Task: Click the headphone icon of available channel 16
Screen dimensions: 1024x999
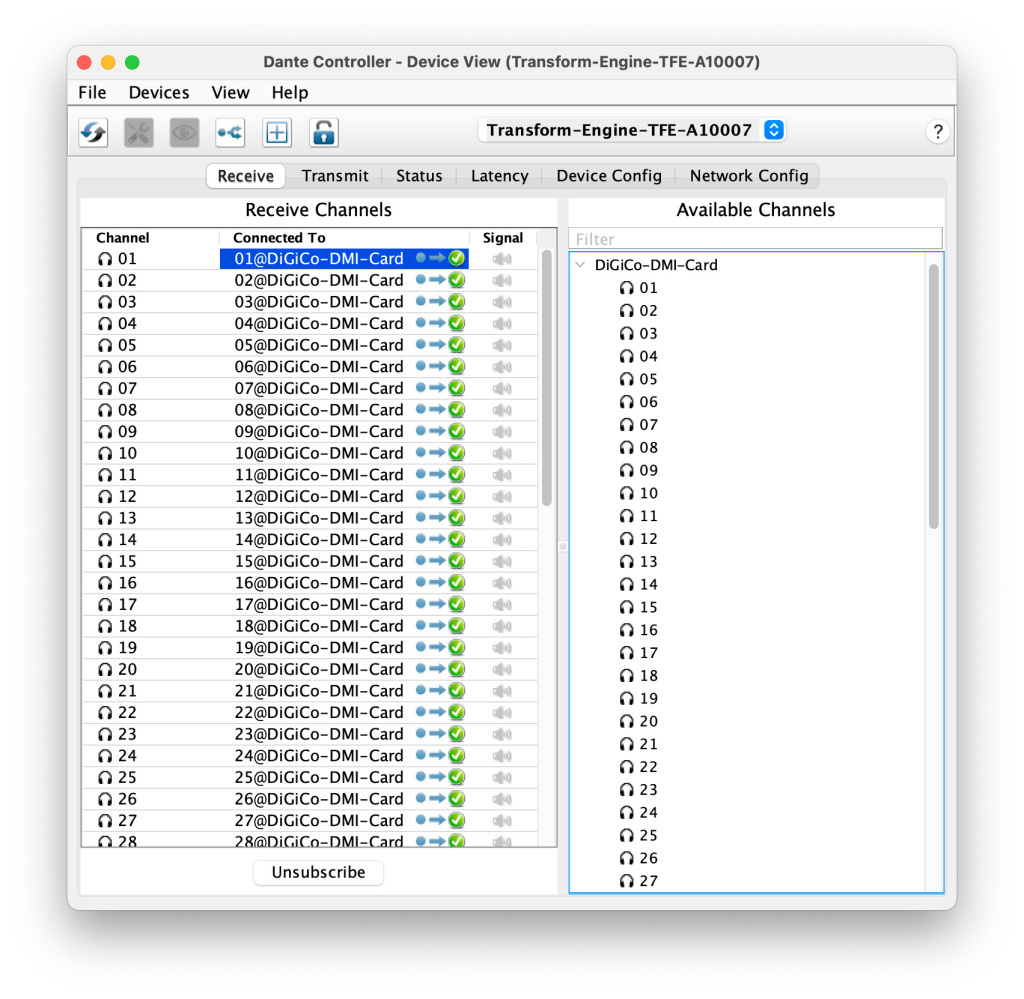Action: [627, 630]
